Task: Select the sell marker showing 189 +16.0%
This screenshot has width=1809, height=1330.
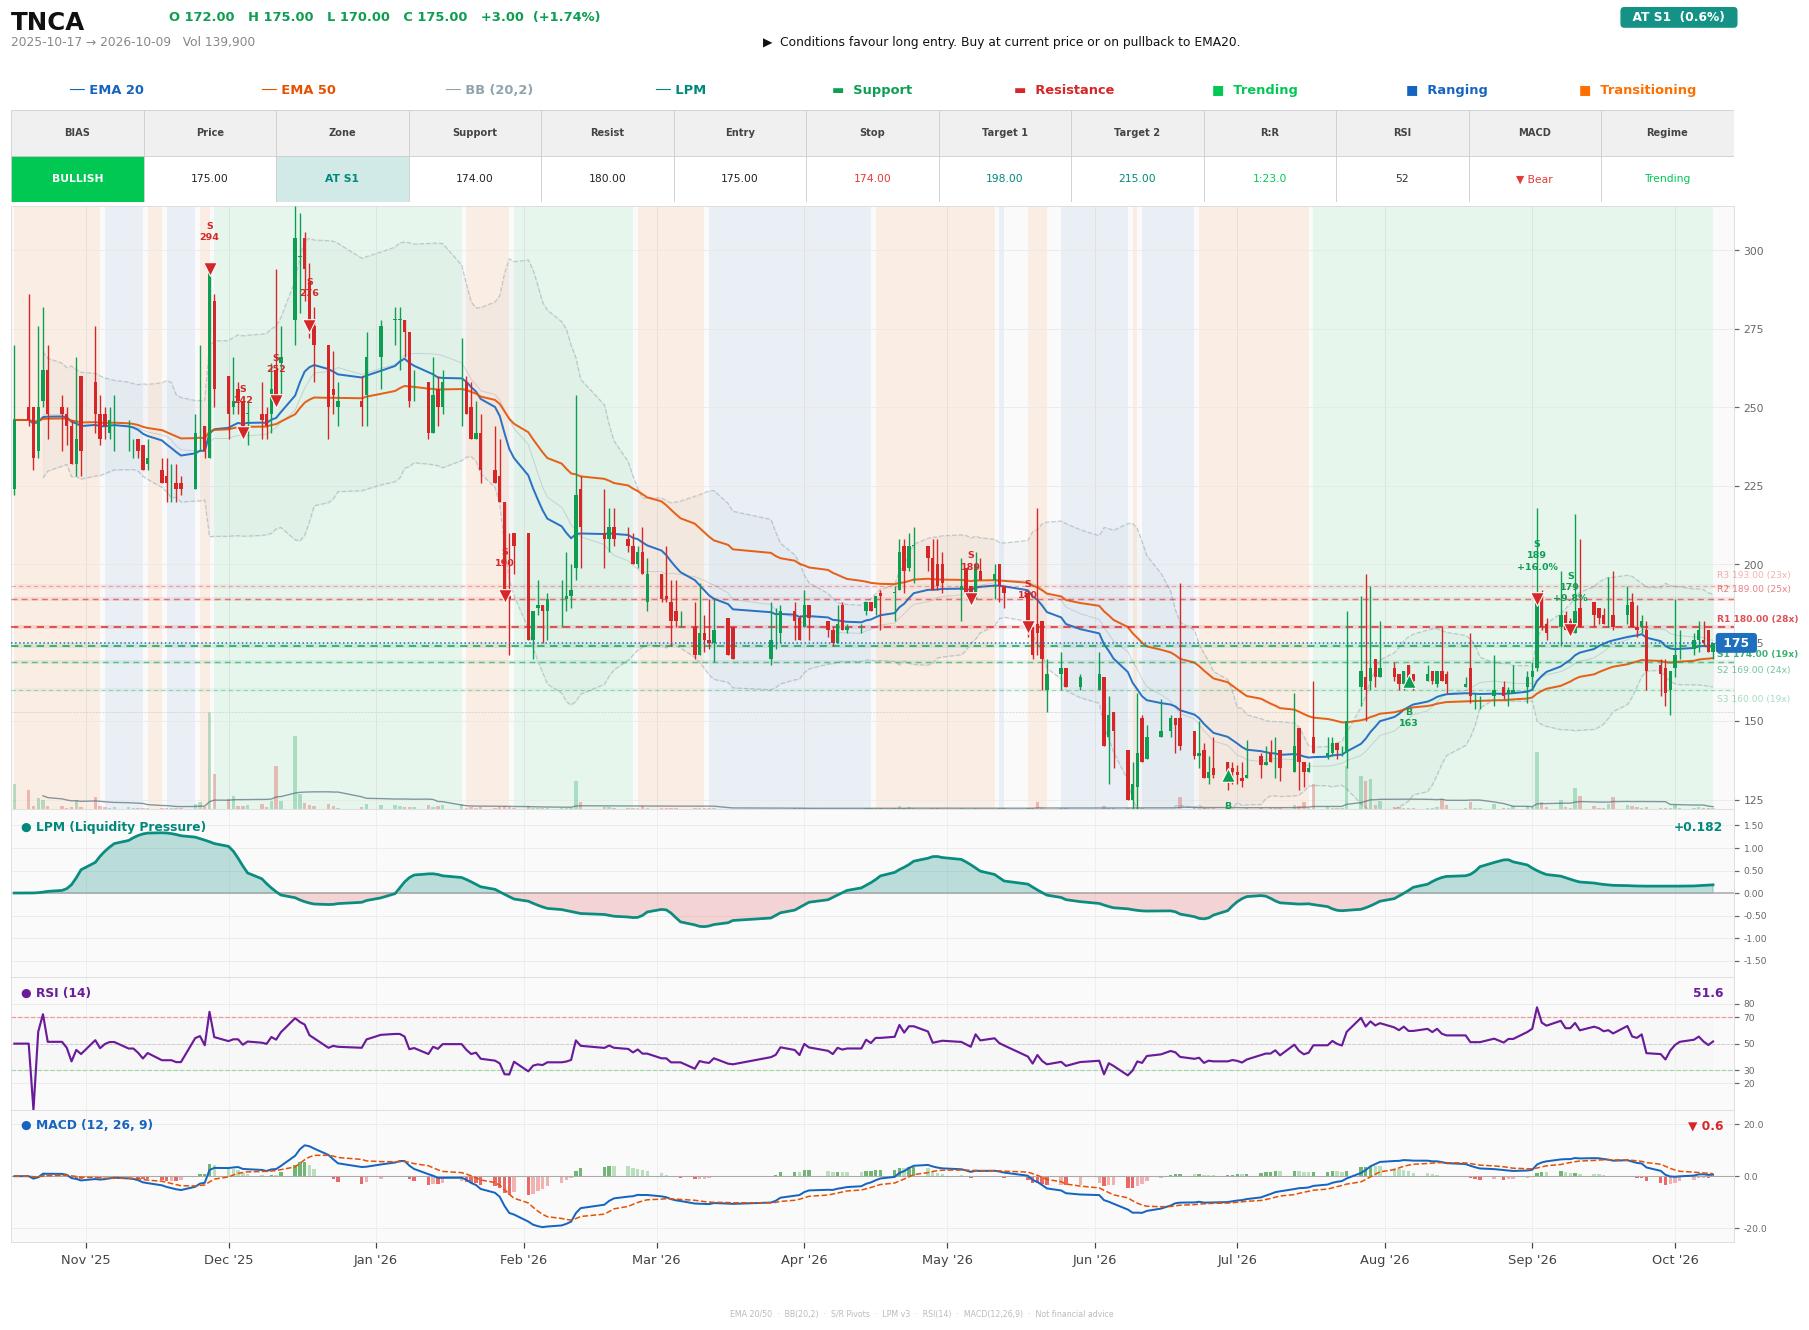Action: click(x=1537, y=598)
